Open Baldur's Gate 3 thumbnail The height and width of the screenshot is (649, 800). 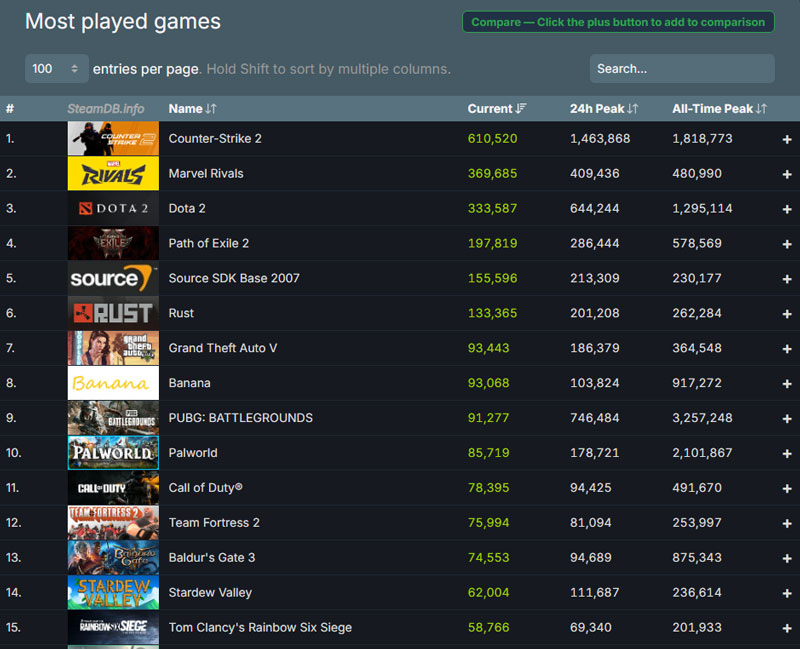tap(113, 558)
